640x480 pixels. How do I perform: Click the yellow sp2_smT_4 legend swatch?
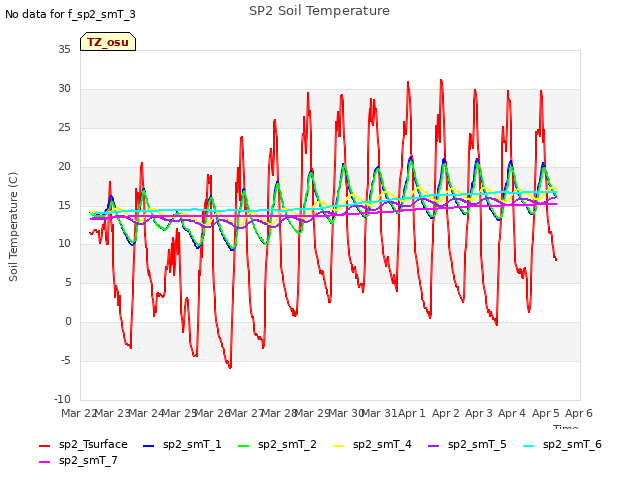click(338, 446)
